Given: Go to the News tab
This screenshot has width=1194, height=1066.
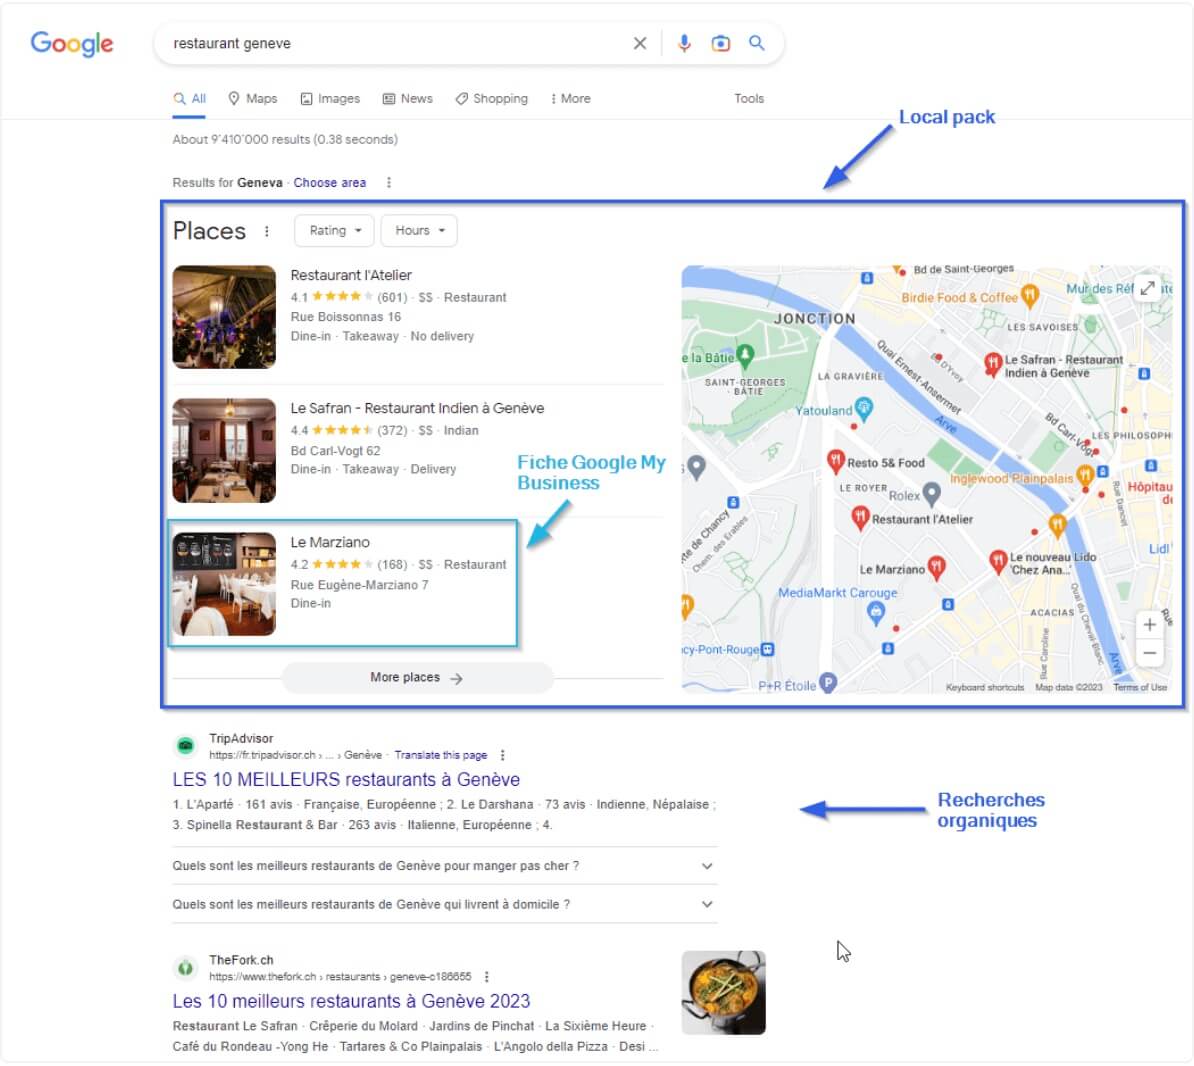Looking at the screenshot, I should click(x=407, y=99).
